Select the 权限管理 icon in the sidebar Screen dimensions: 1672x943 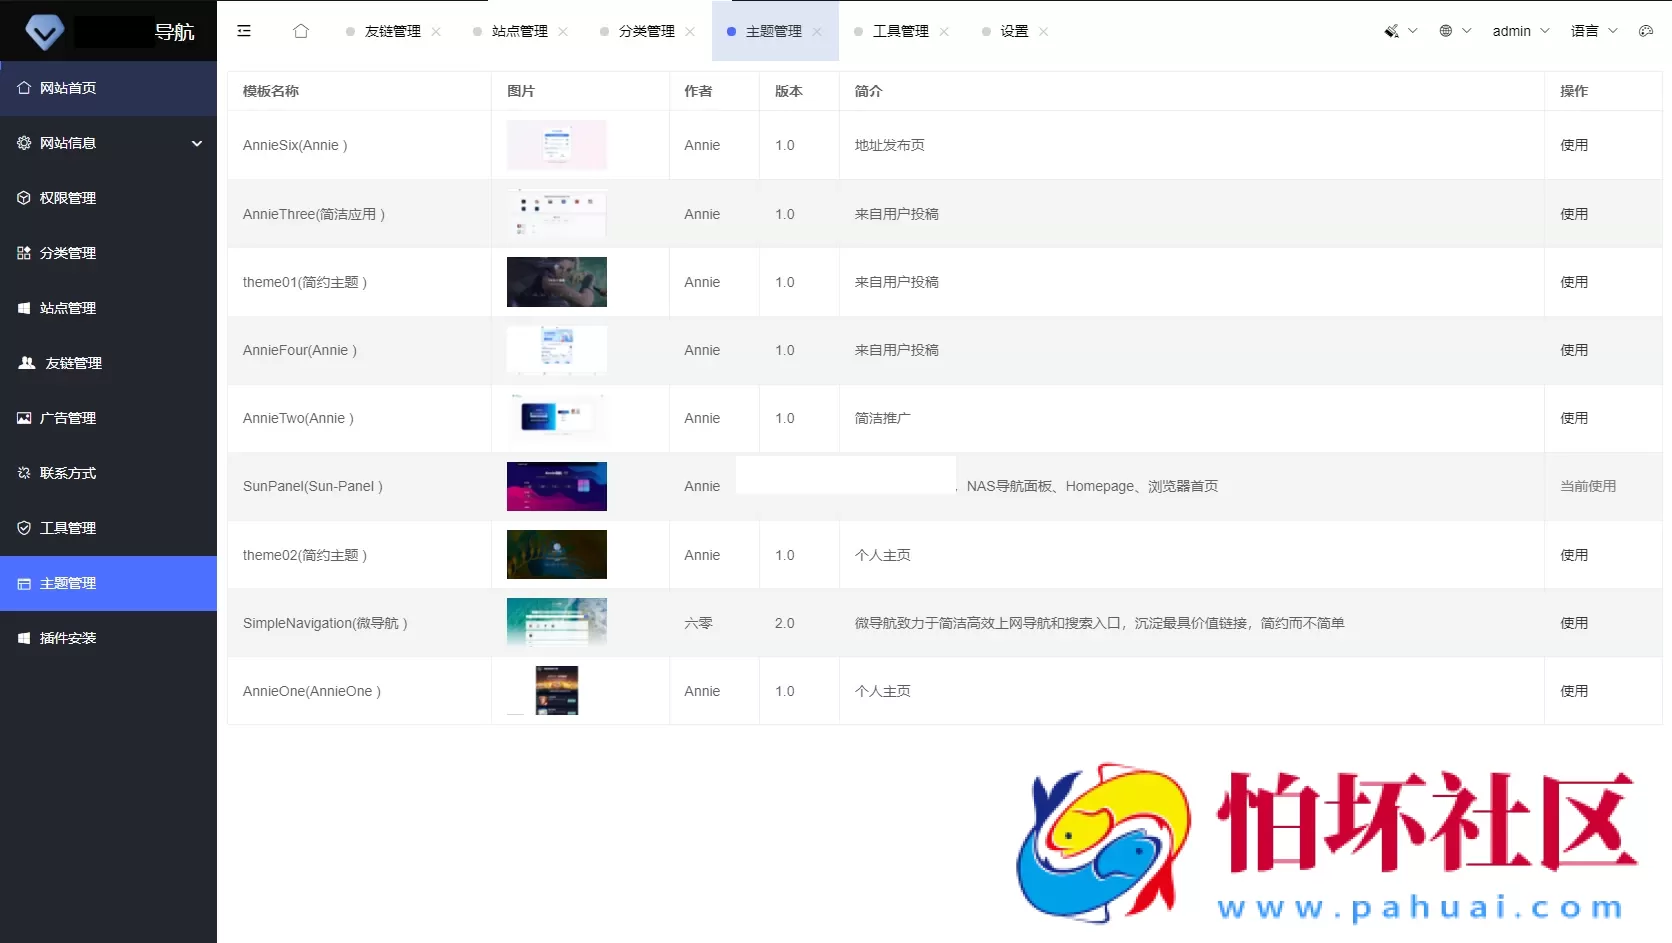pos(24,197)
